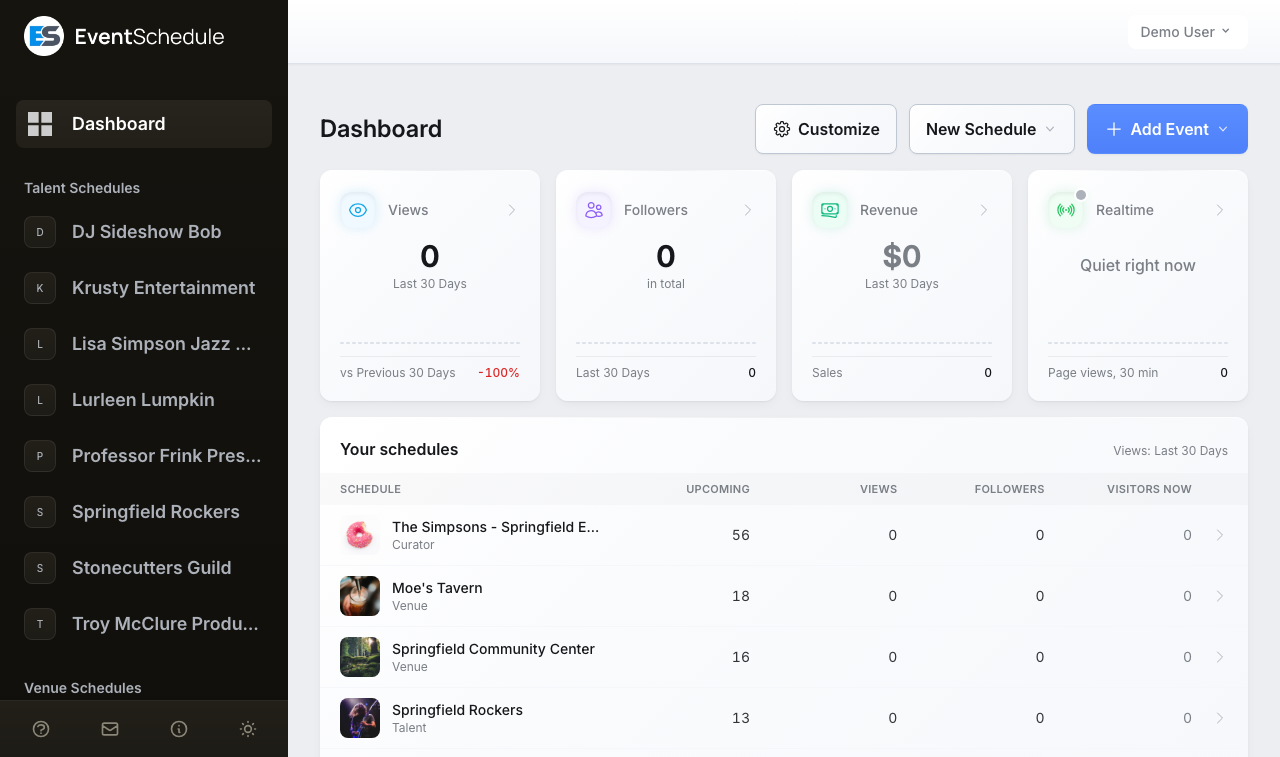
Task: Click Stonecutters Guild letter avatar
Action: point(40,568)
